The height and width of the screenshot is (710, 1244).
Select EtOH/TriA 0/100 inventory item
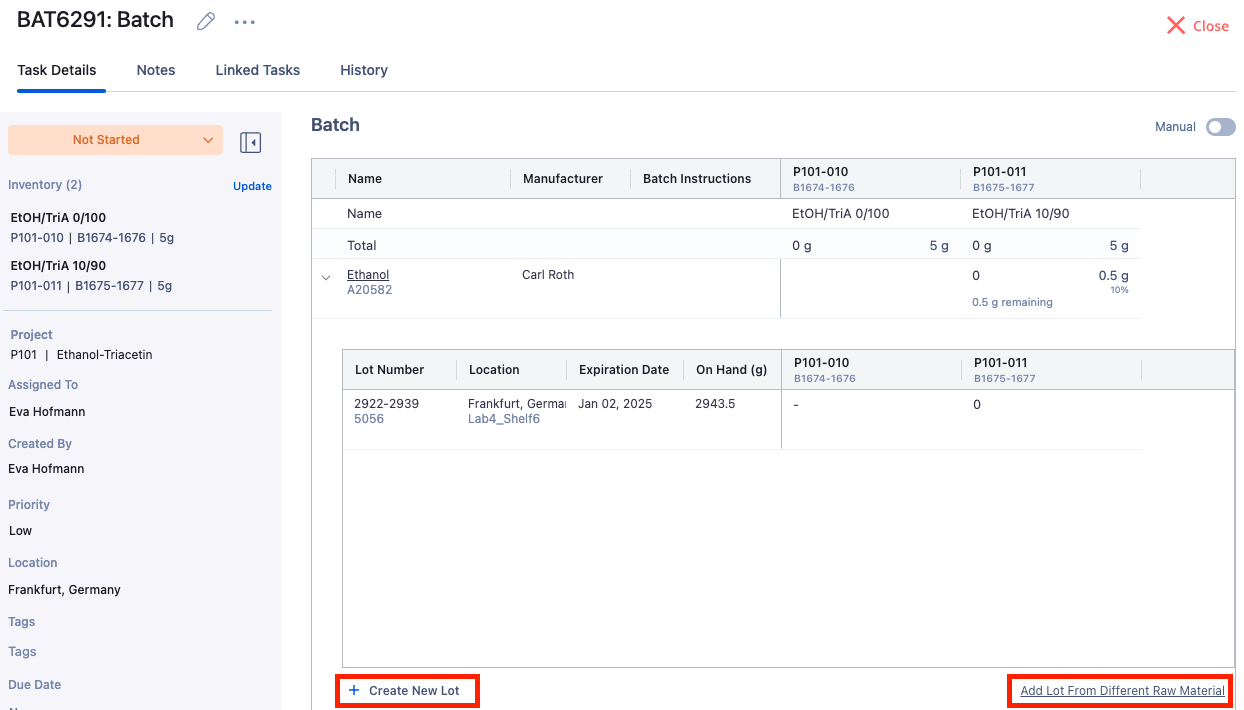(x=58, y=218)
